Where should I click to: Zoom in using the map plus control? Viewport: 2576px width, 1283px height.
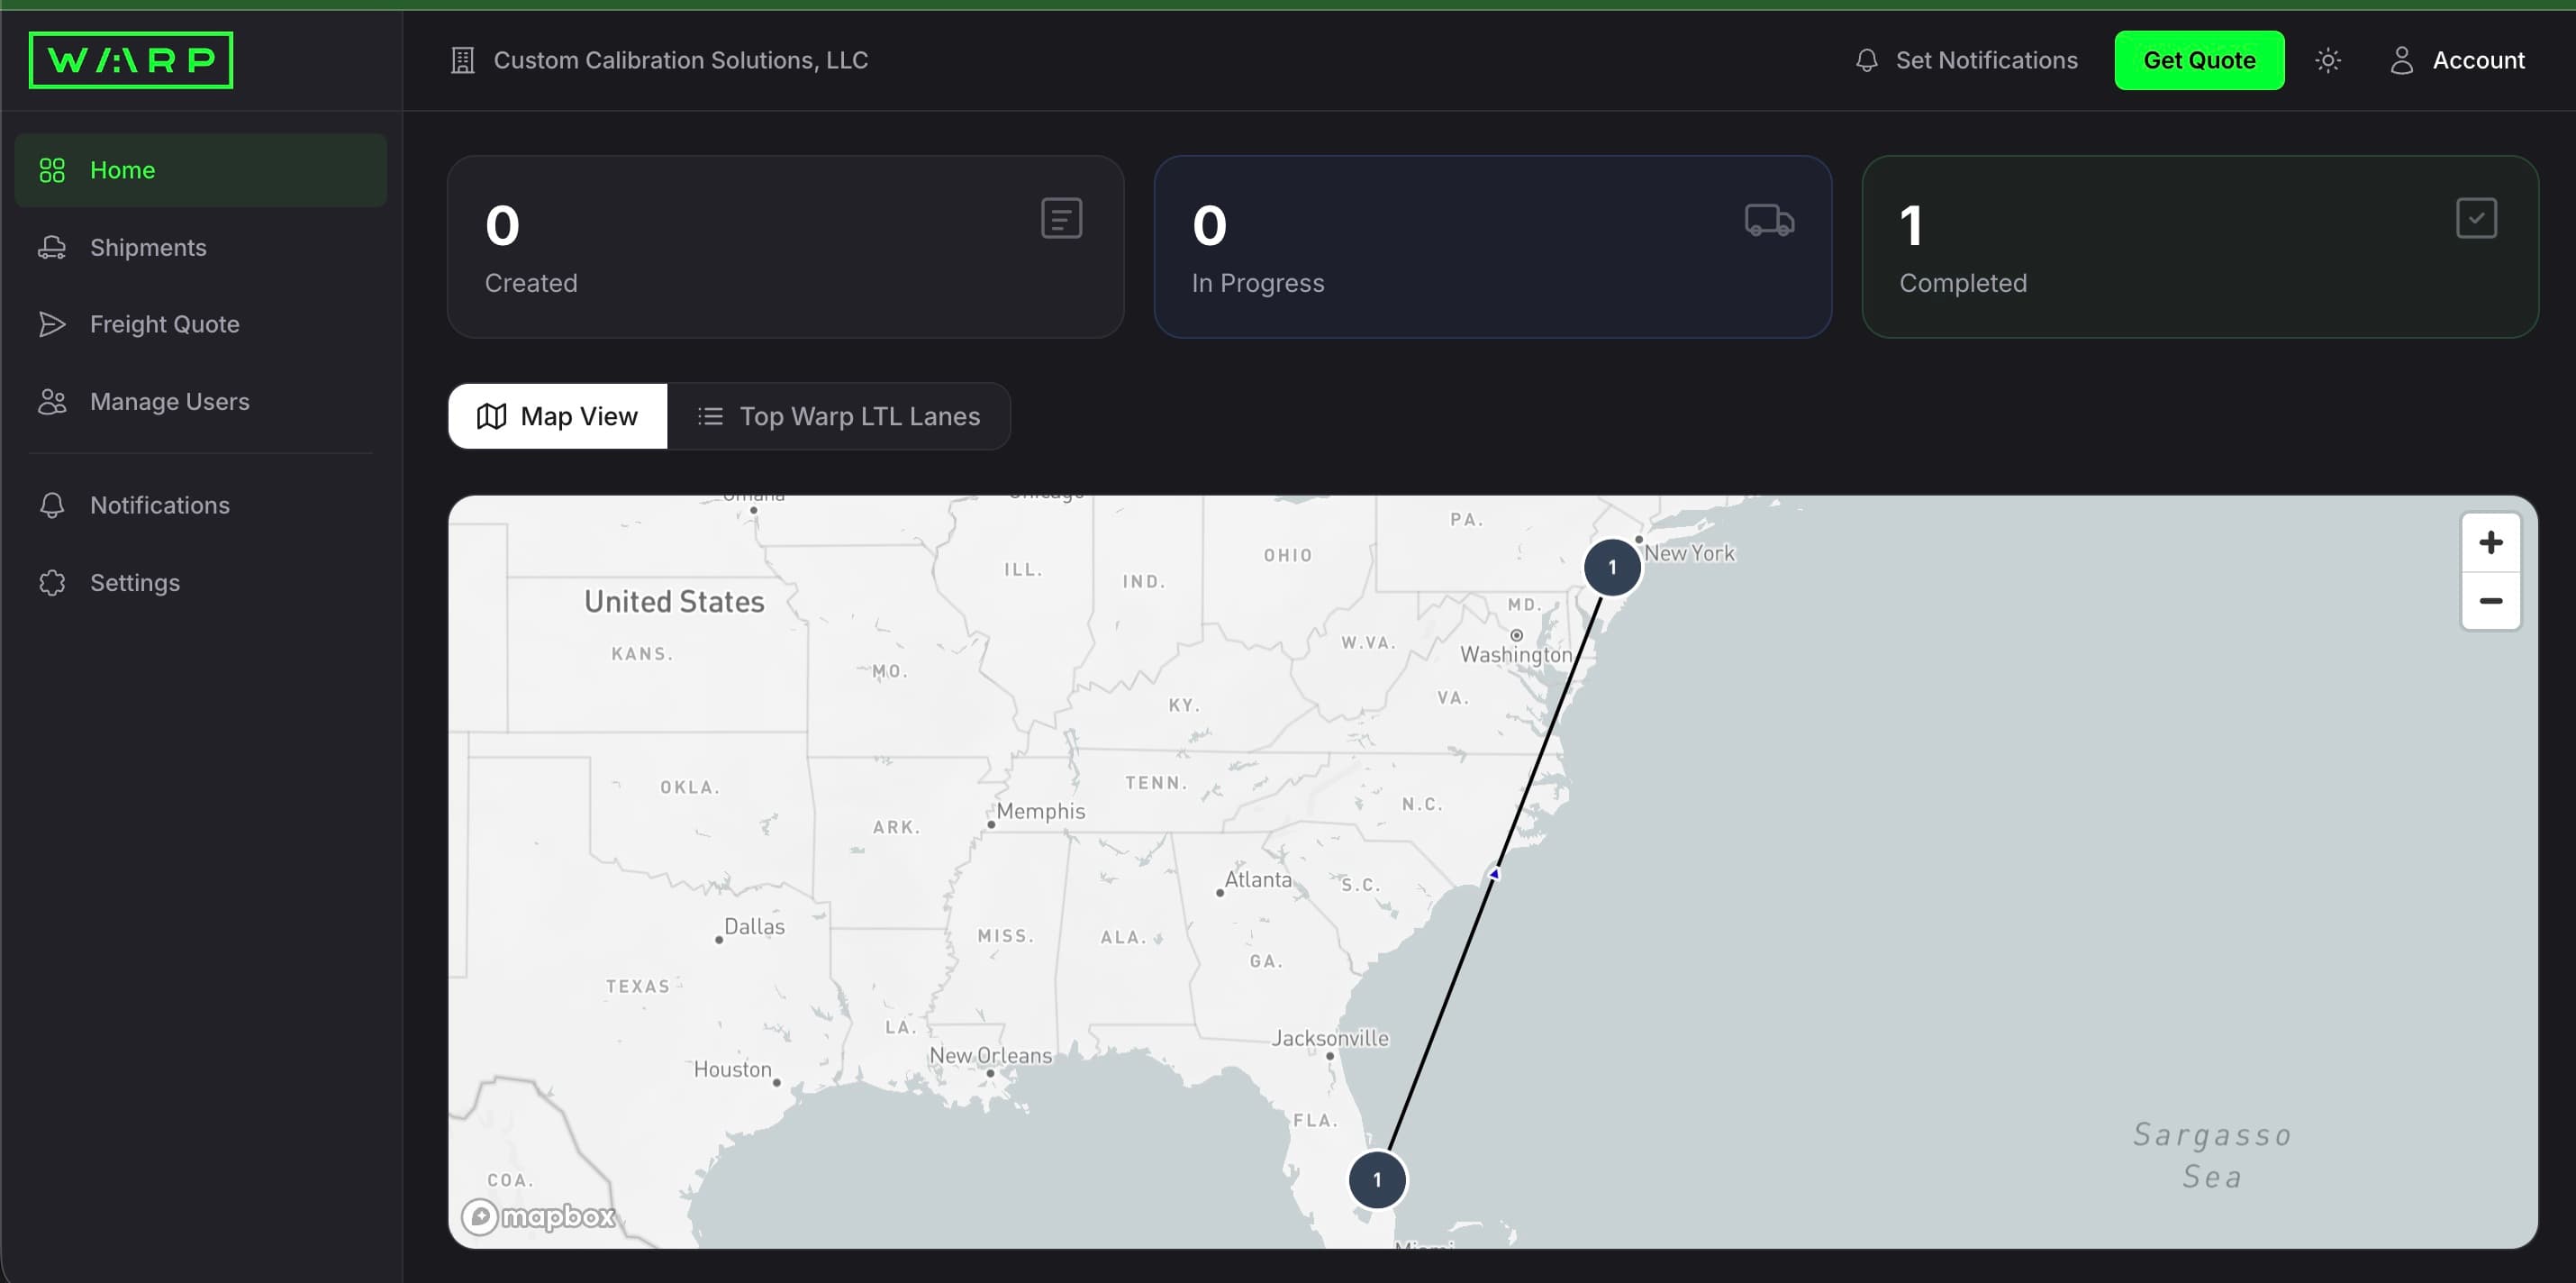(x=2491, y=542)
